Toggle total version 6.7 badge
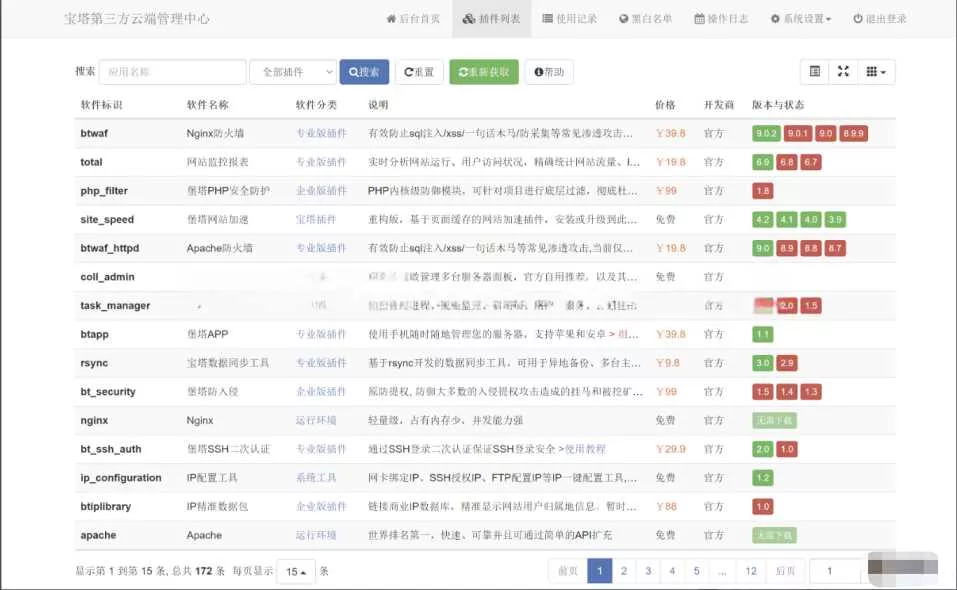Image resolution: width=957 pixels, height=590 pixels. pos(811,162)
